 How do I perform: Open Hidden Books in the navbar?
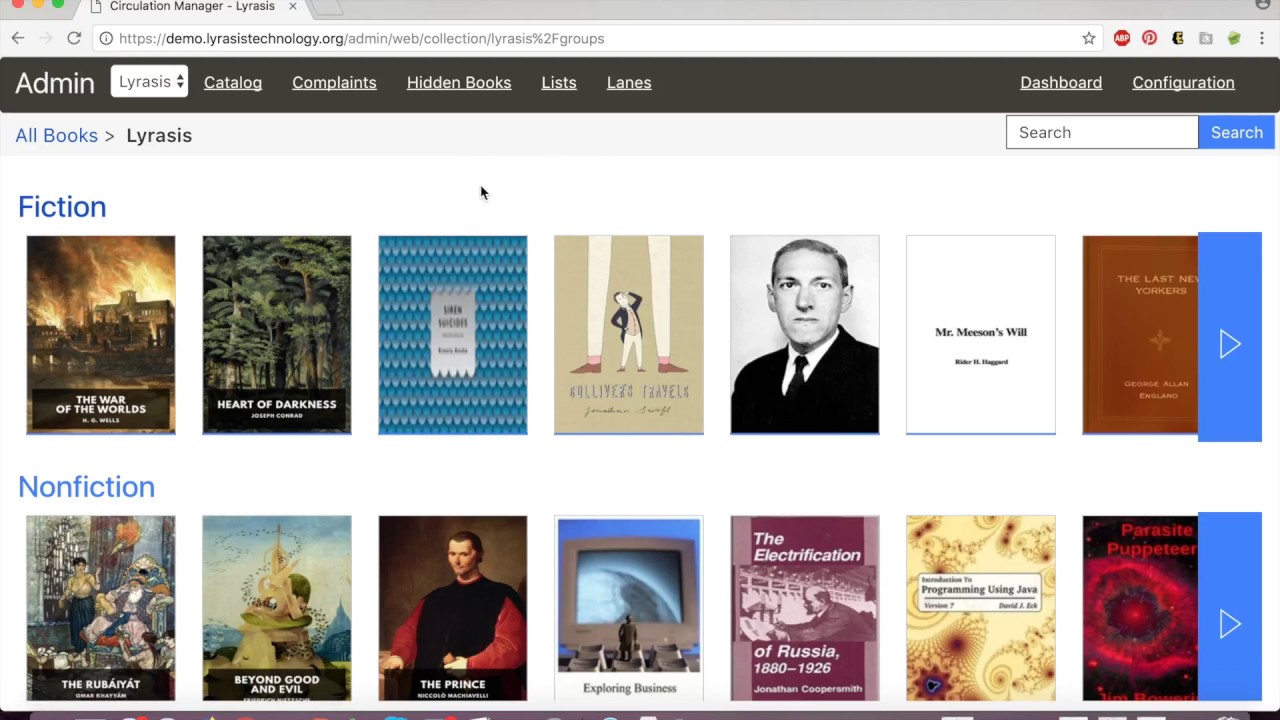(459, 83)
